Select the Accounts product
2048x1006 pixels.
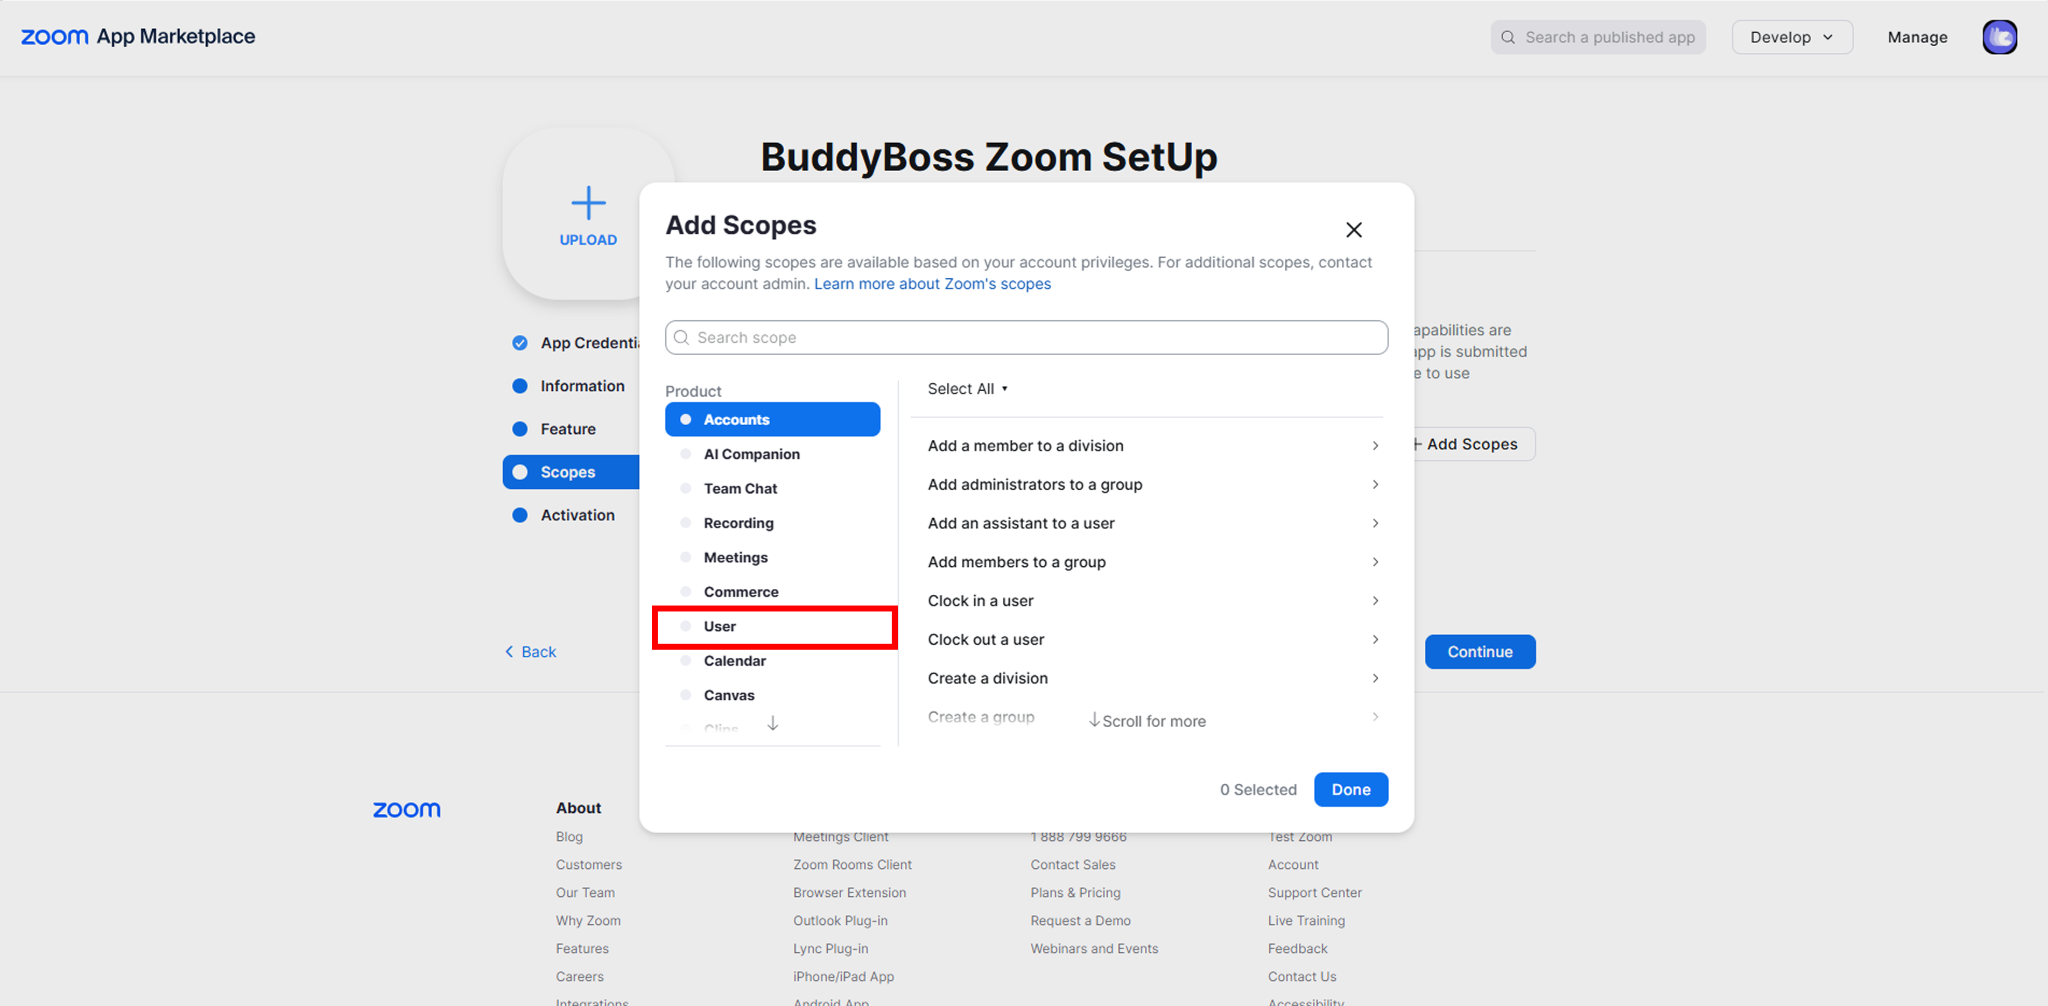tap(773, 420)
